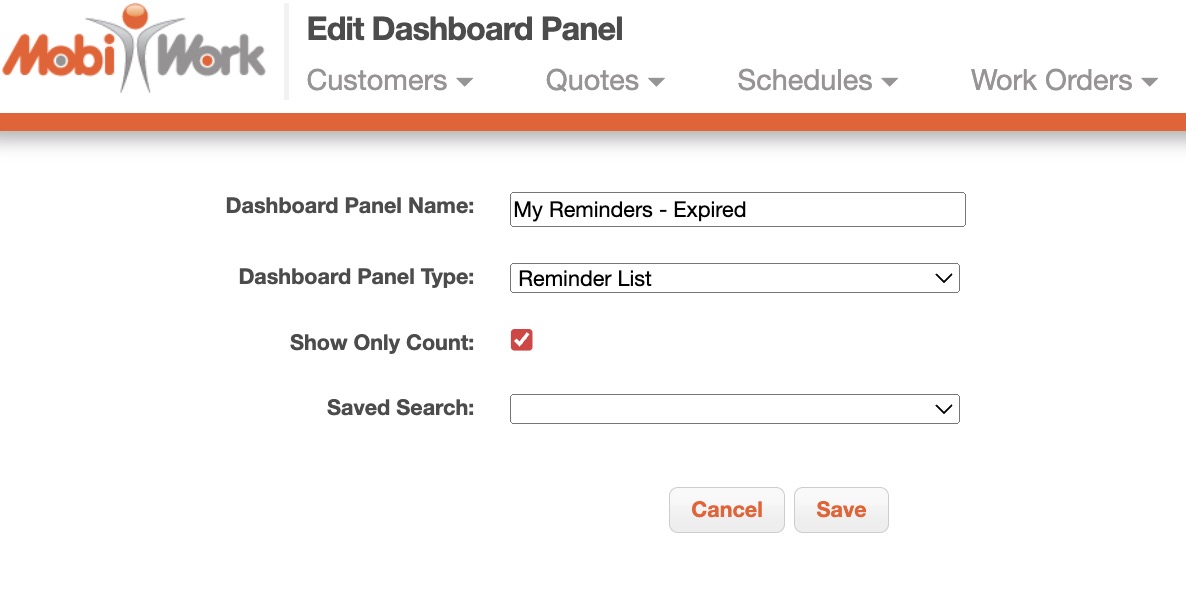The height and width of the screenshot is (600, 1186).
Task: Click the MobiWork logo
Action: [x=135, y=50]
